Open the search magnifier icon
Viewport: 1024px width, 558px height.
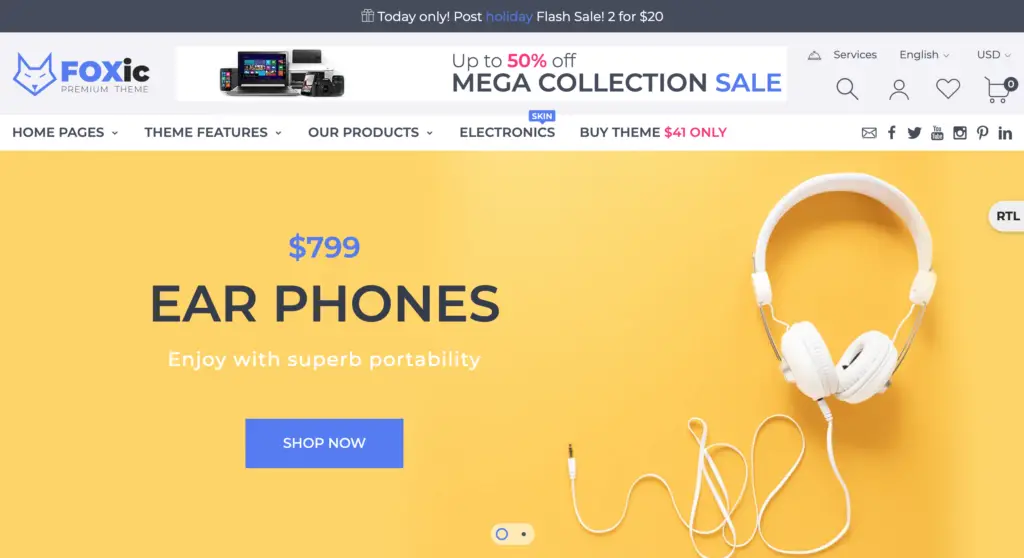coord(847,89)
